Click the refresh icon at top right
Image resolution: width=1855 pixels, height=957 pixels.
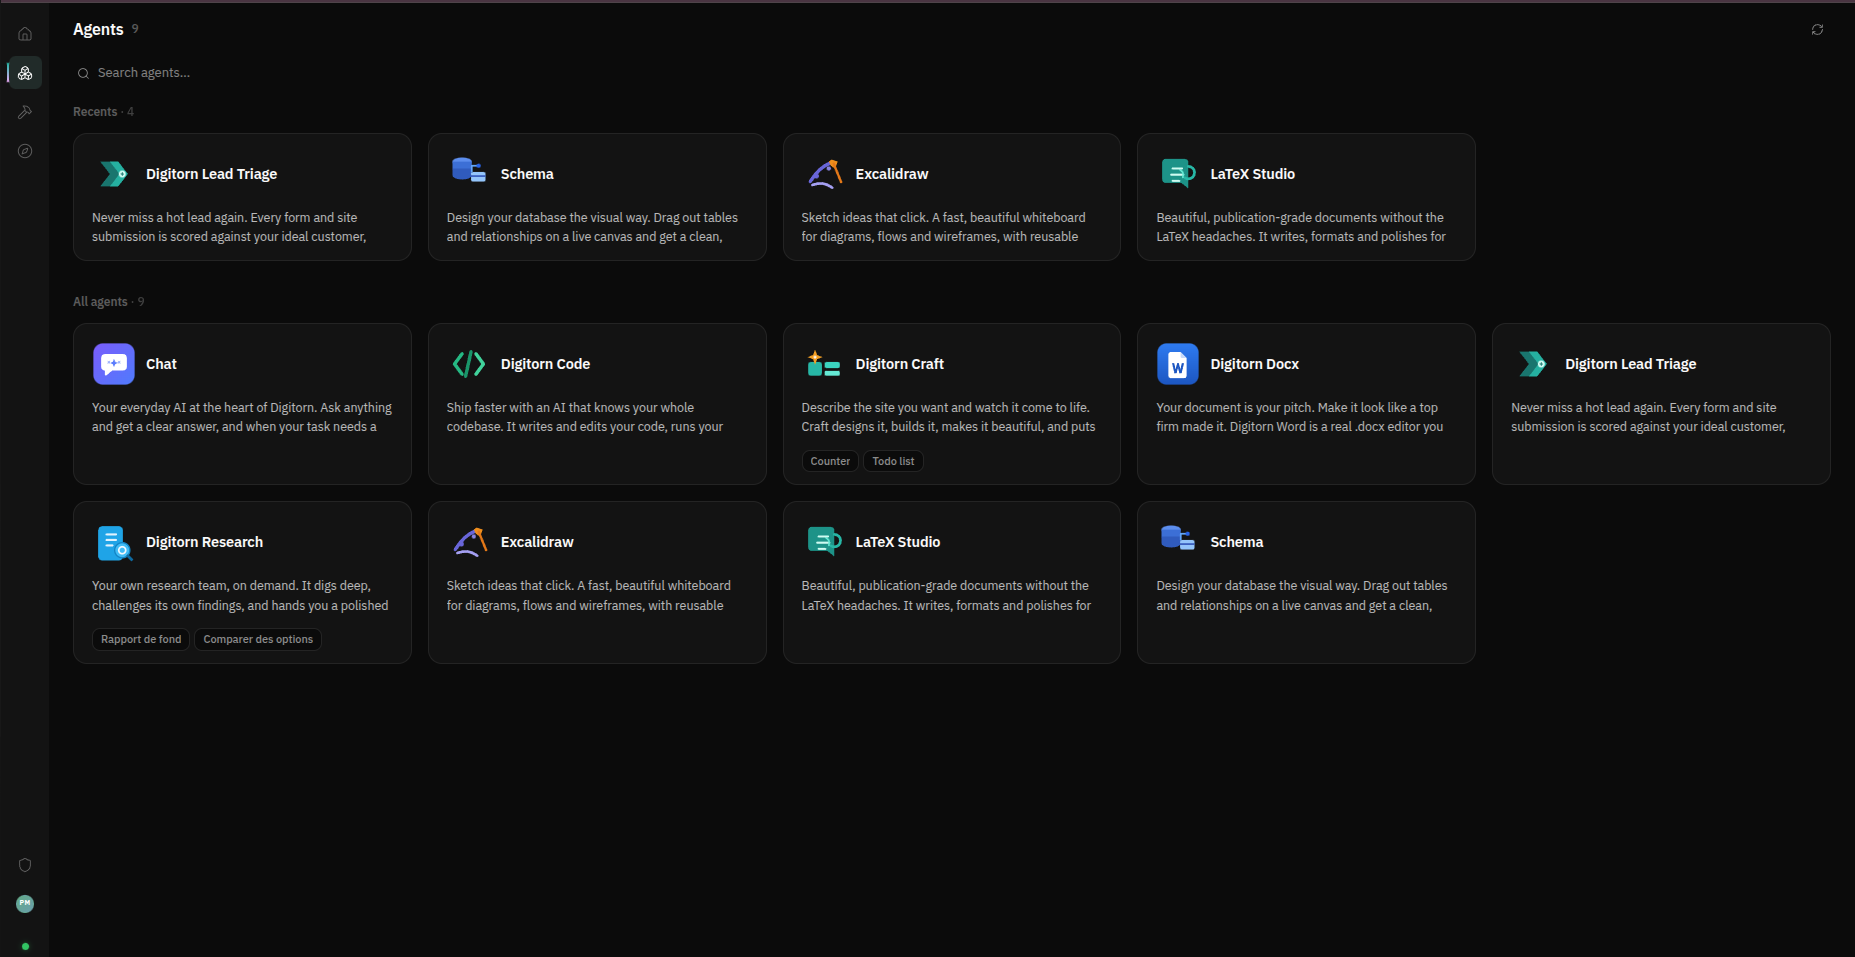click(1817, 30)
